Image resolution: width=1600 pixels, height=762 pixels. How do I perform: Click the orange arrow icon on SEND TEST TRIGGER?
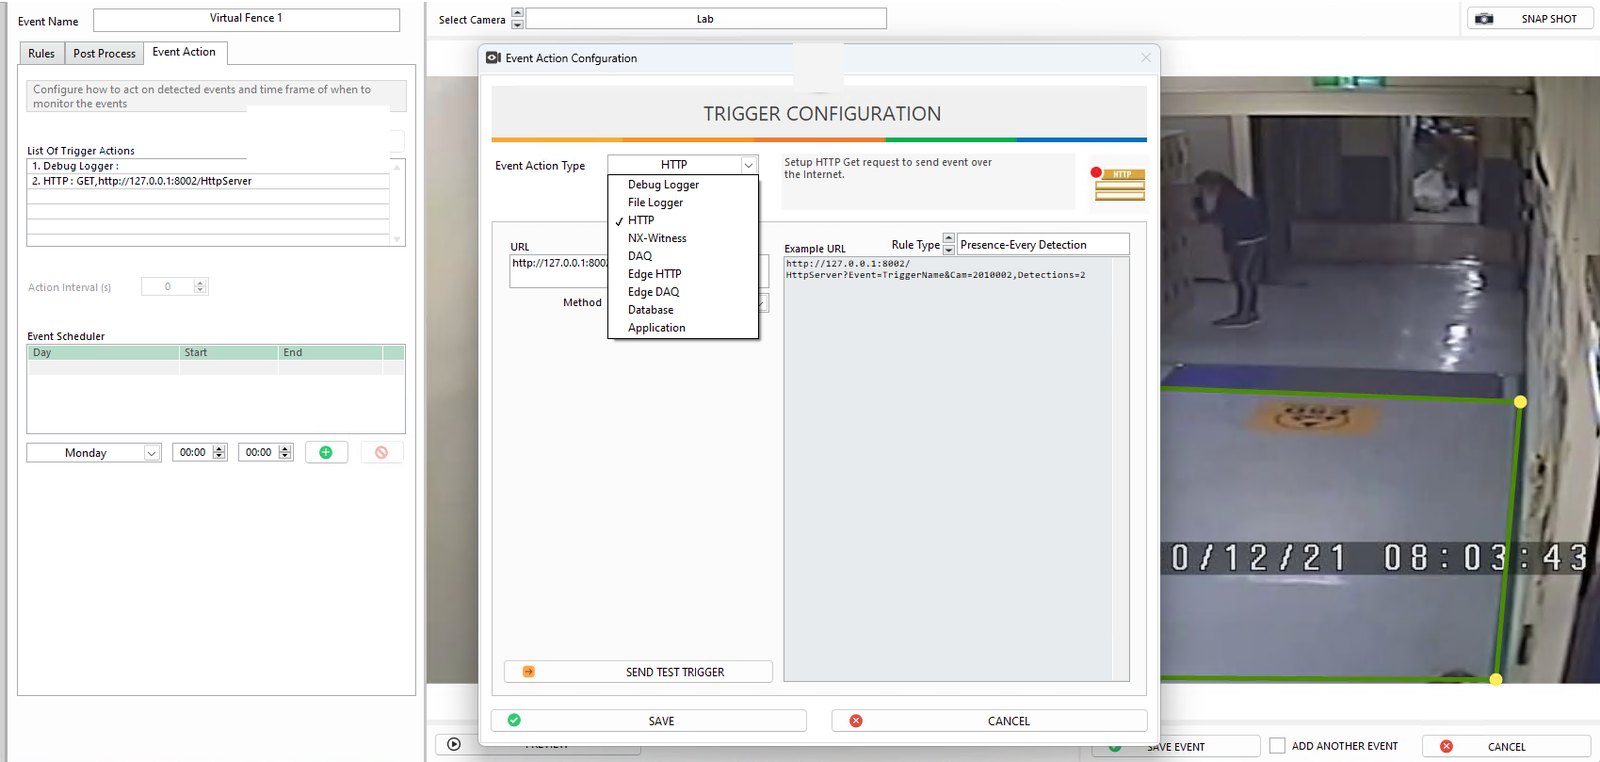point(529,672)
